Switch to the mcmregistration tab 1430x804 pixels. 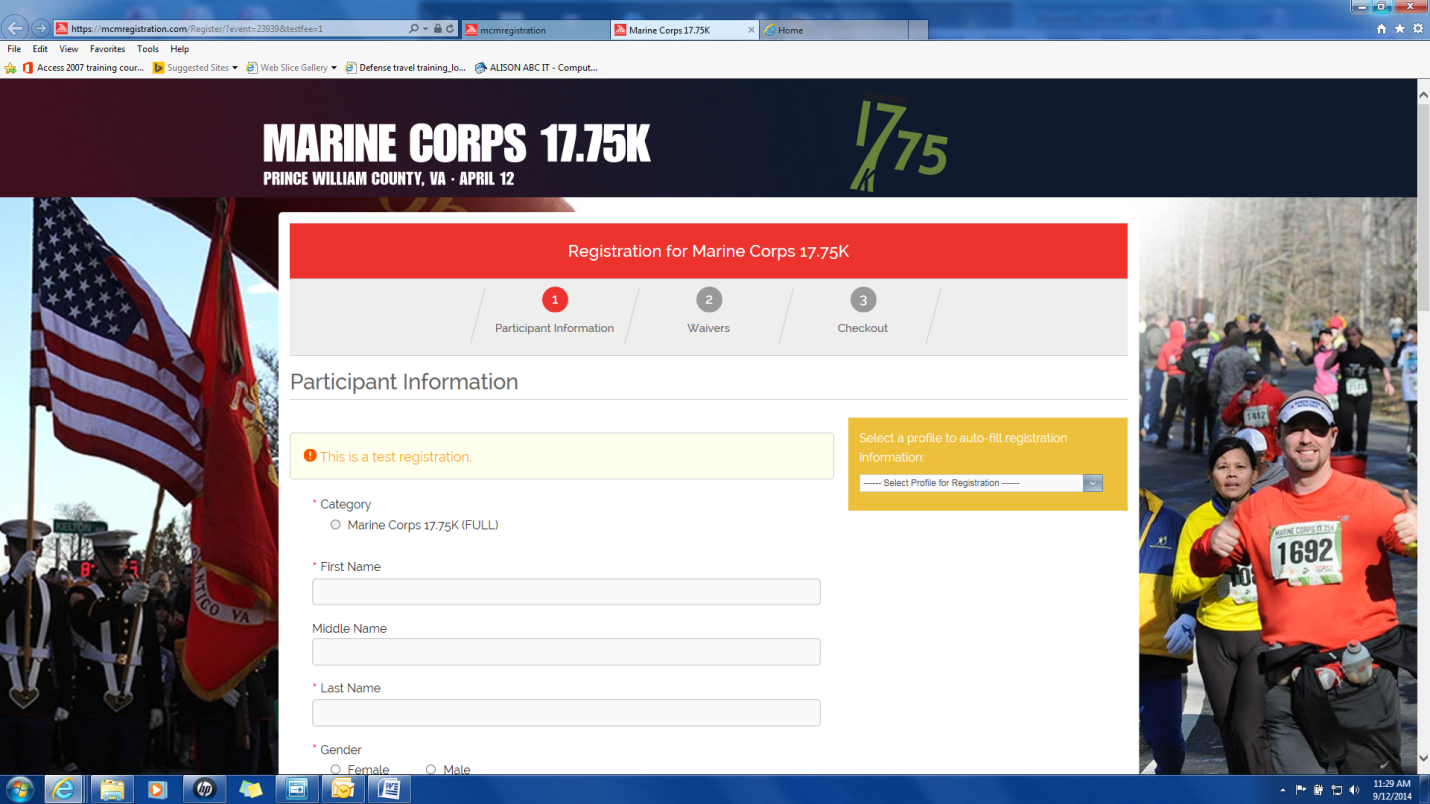[535, 30]
